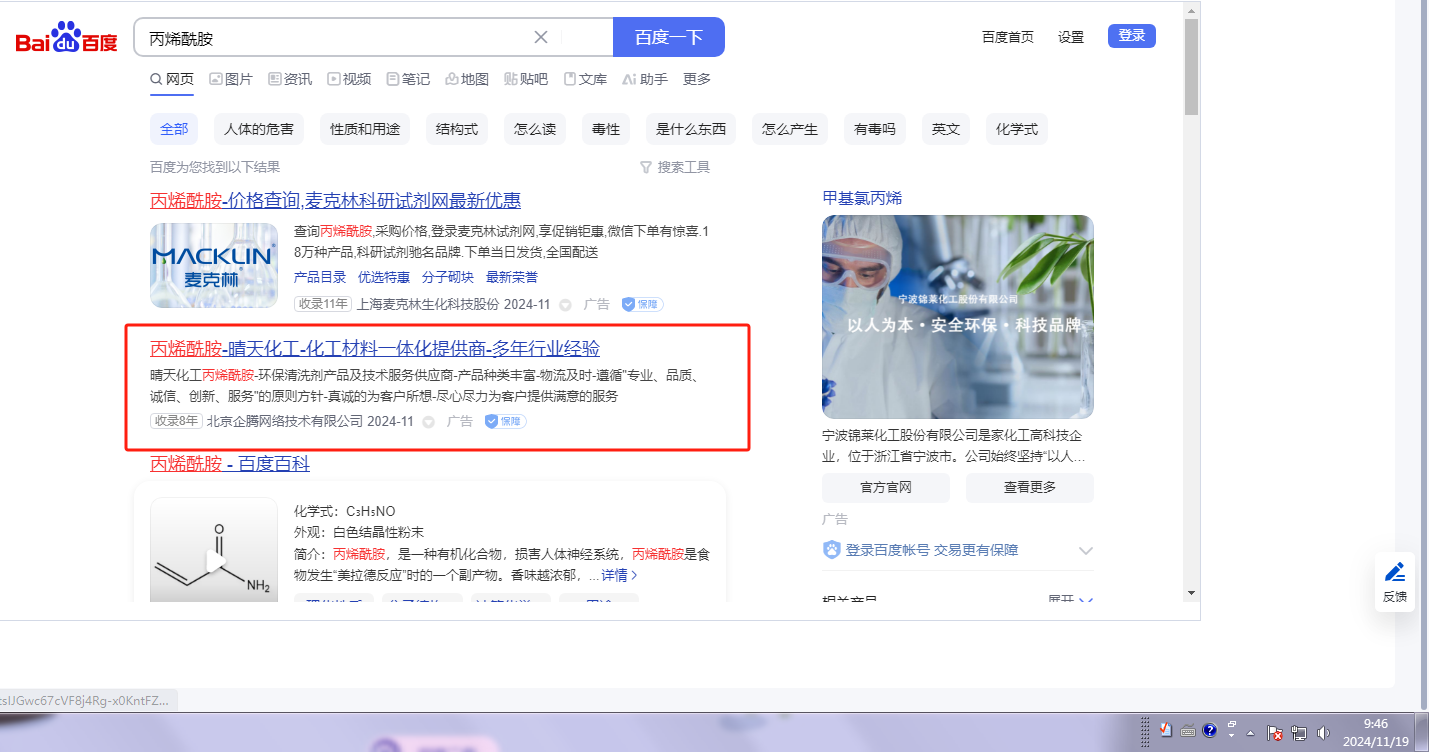Show hidden system tray icons
Image resolution: width=1429 pixels, height=752 pixels.
coord(1250,733)
